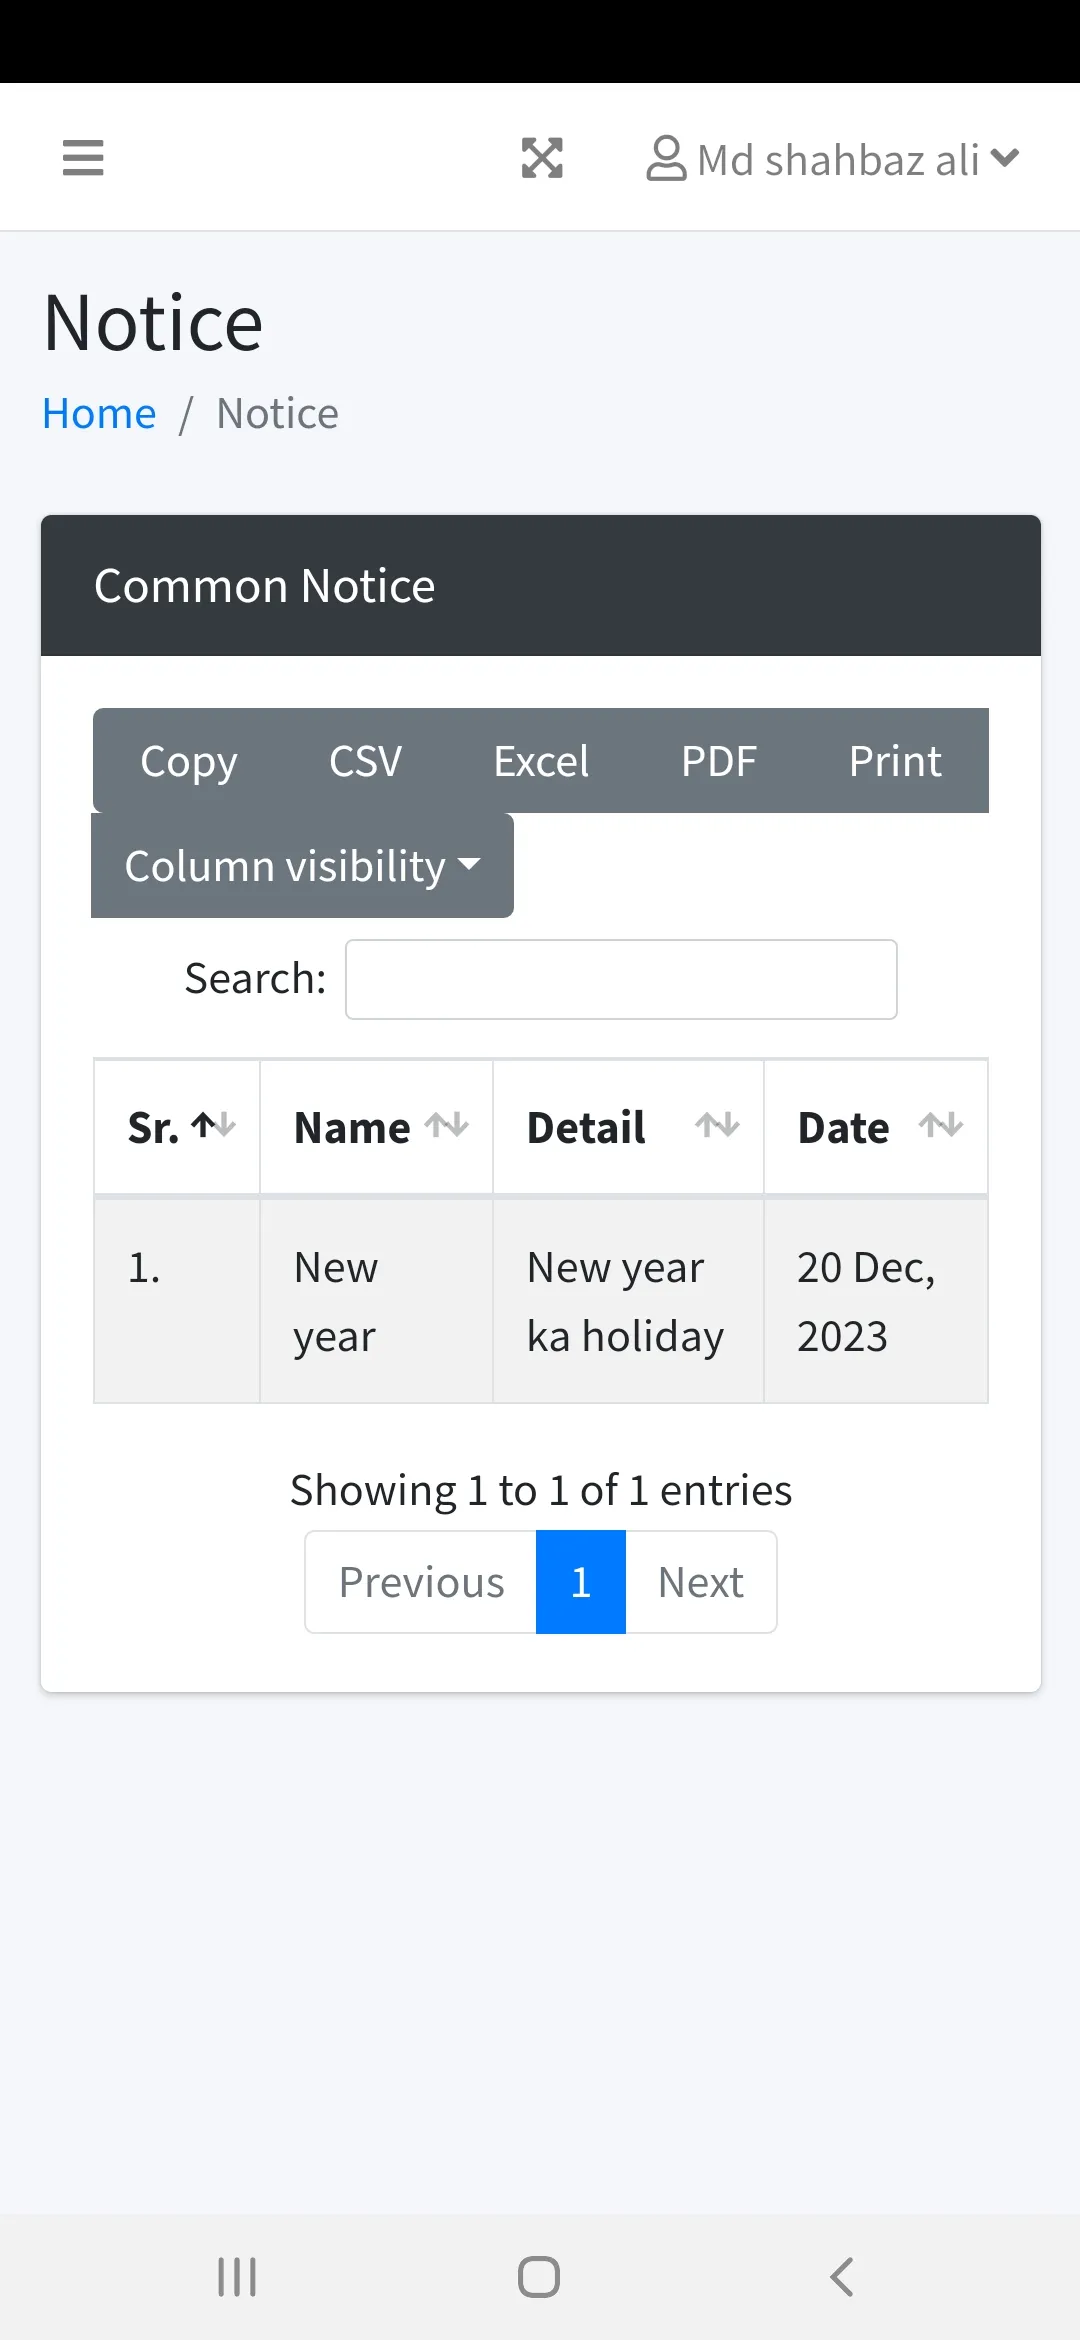Focus the Search input field

(621, 979)
